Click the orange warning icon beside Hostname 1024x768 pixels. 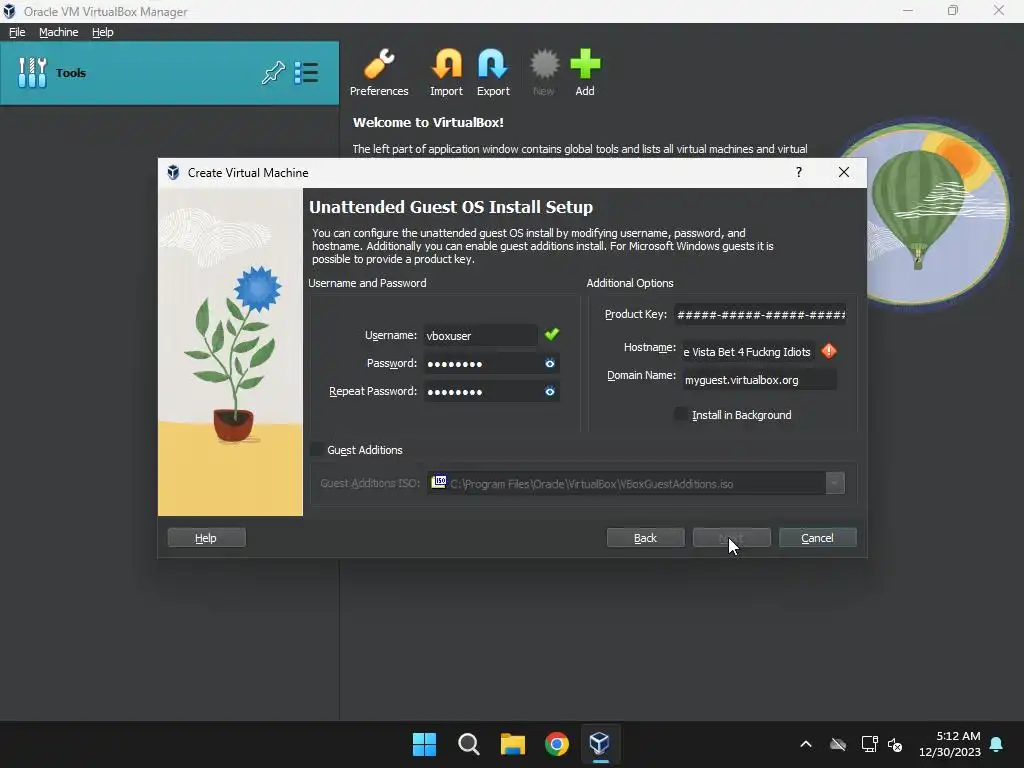[x=829, y=351]
